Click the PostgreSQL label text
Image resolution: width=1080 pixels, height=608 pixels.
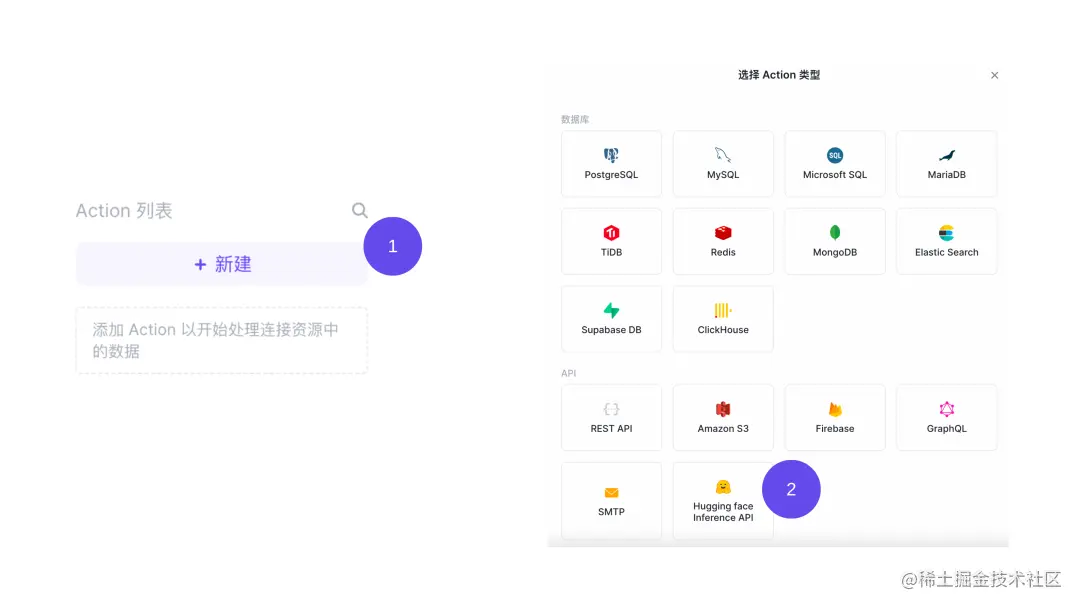611,175
